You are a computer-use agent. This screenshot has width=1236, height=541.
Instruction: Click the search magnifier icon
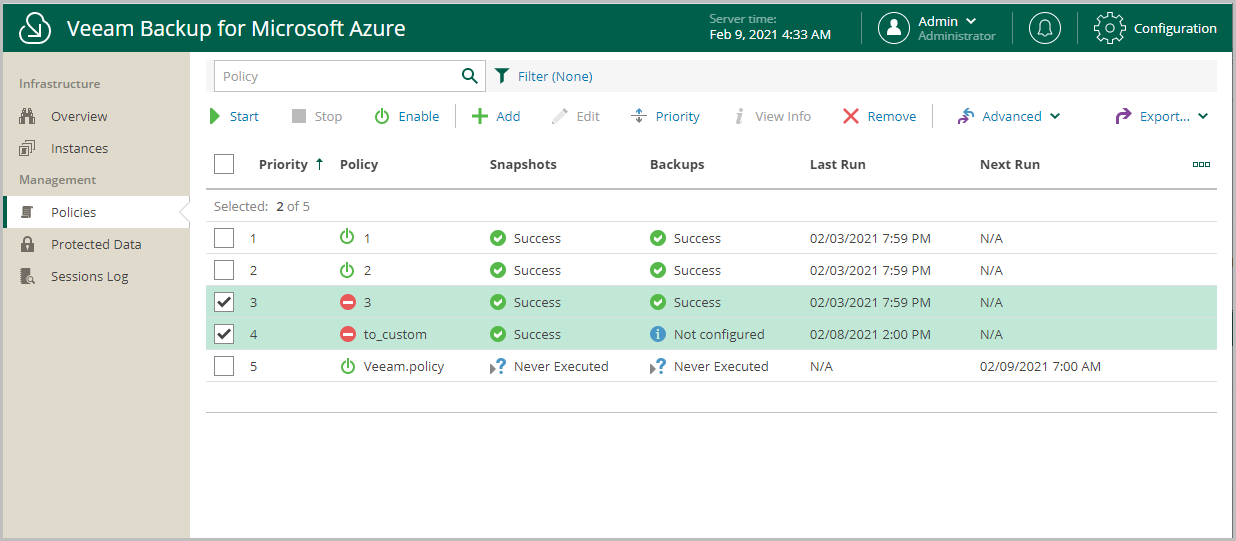point(469,76)
